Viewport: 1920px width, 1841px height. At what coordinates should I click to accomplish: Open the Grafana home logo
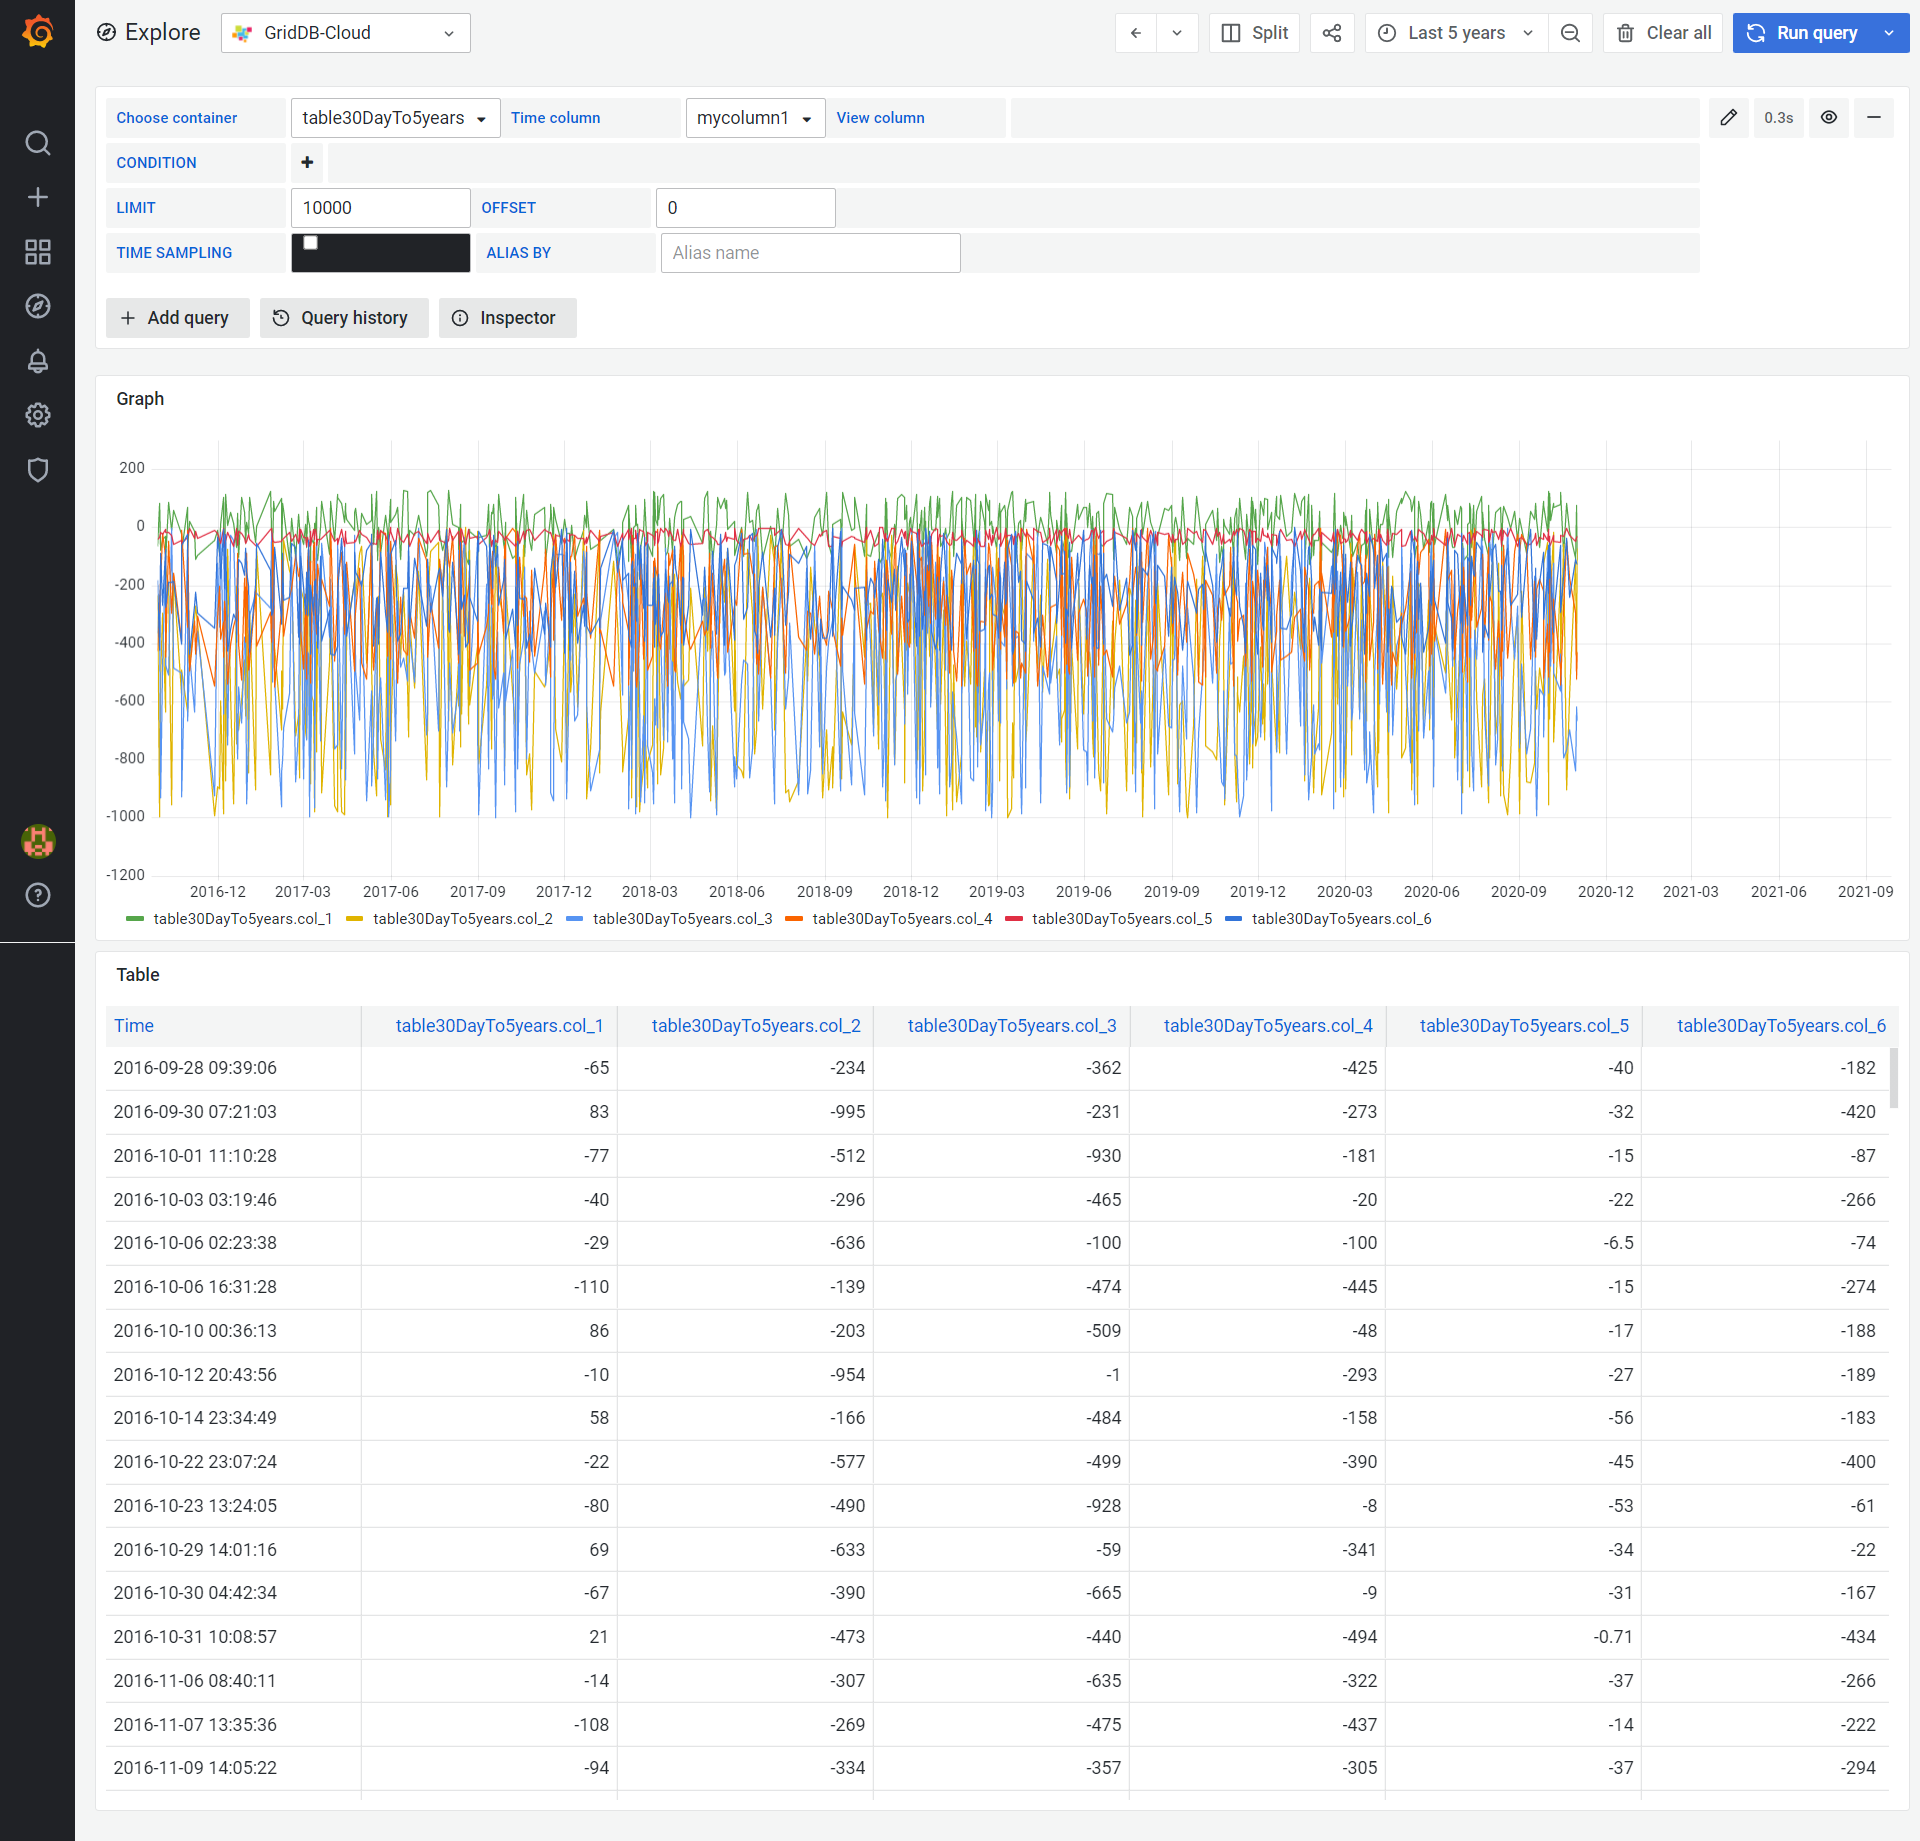(x=37, y=32)
